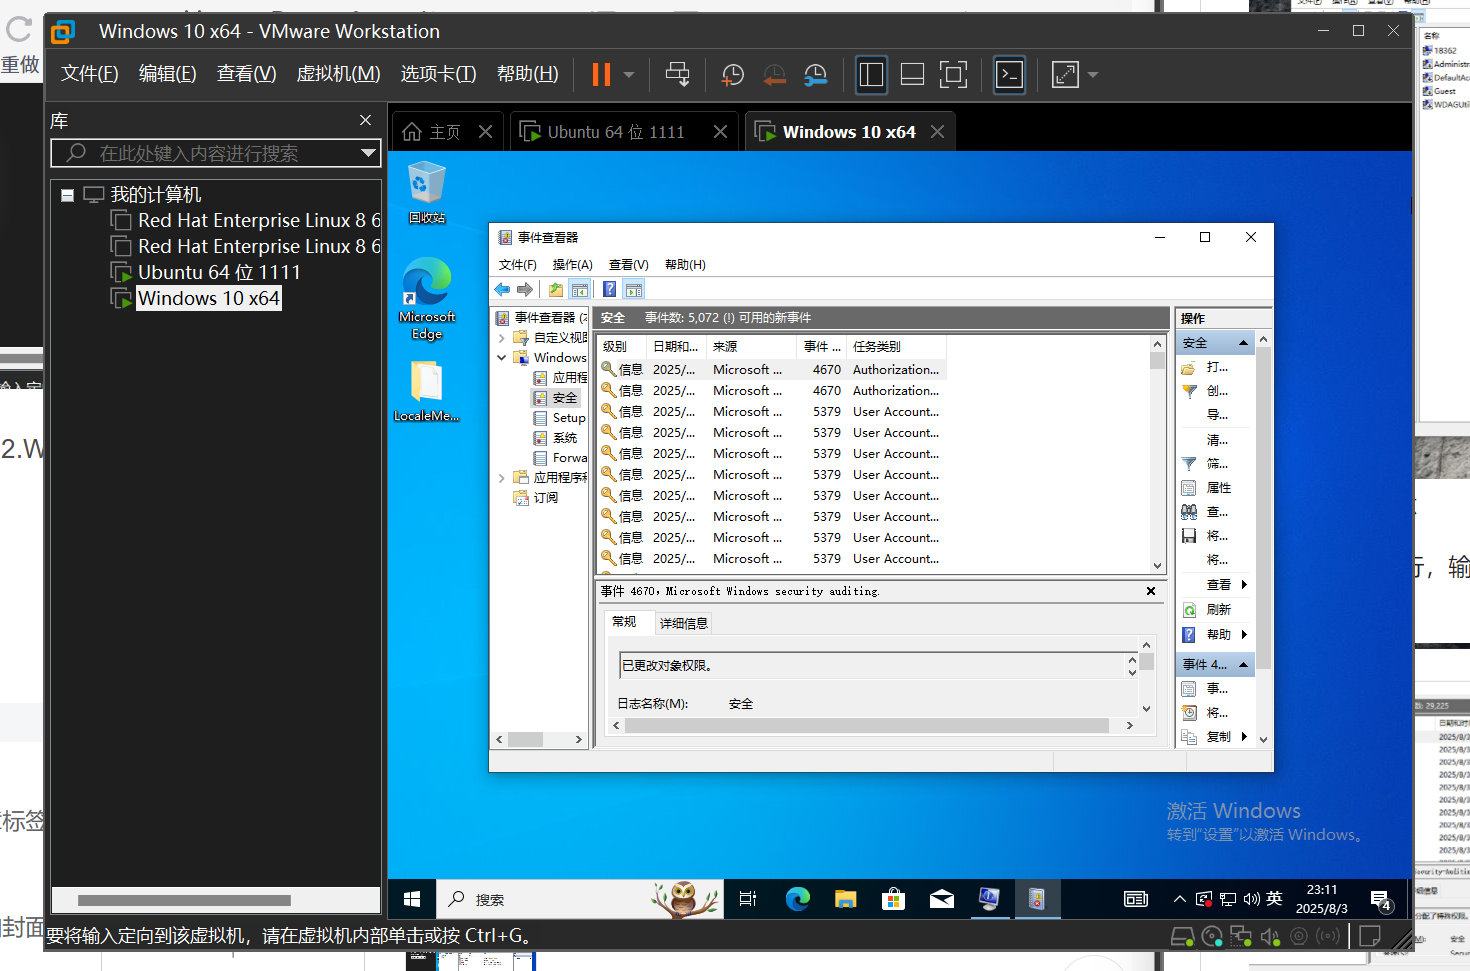Click the 刷新 refresh action

pos(1219,609)
